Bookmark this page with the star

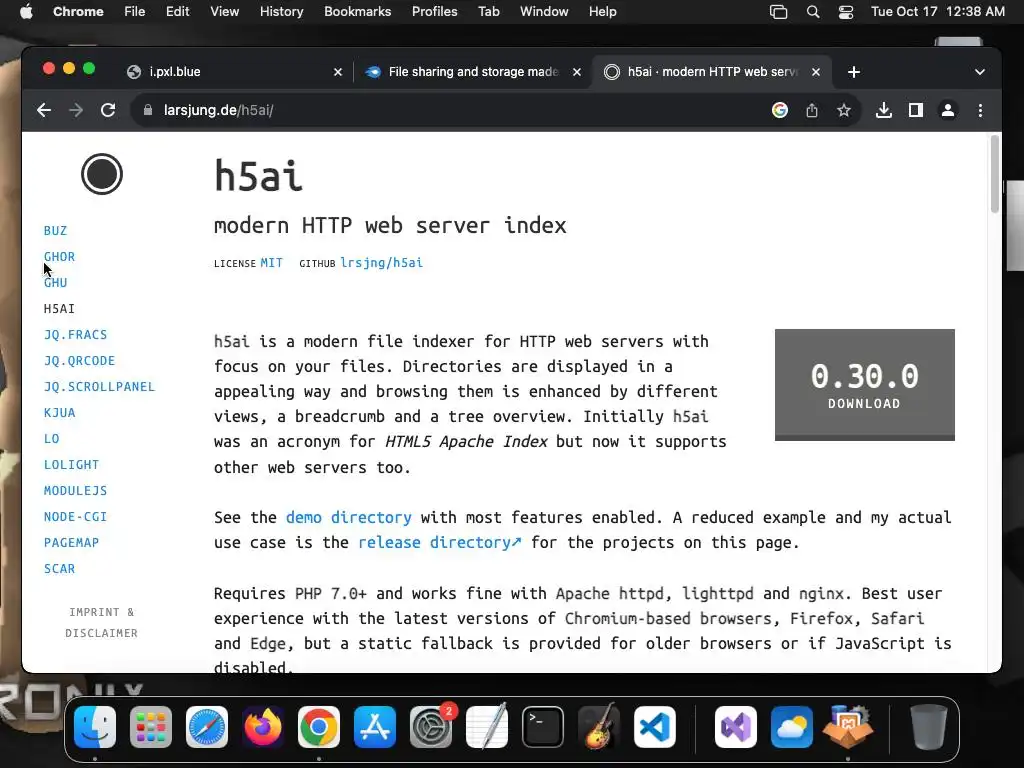(x=844, y=110)
